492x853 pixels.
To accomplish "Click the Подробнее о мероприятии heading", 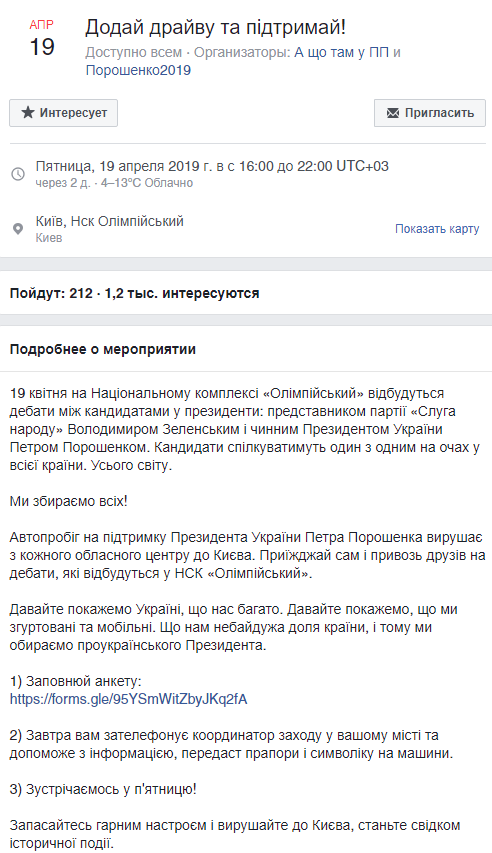I will tap(103, 349).
